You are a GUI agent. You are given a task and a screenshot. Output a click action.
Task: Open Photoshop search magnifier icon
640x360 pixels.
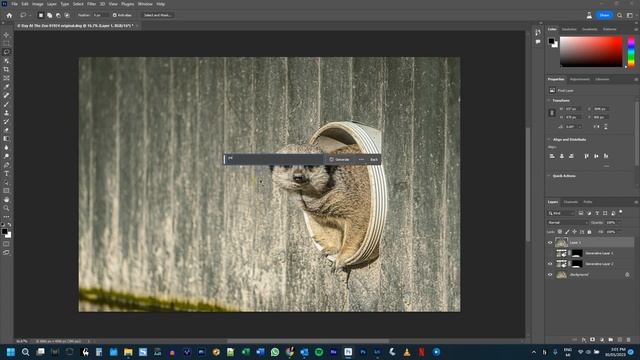pos(620,15)
